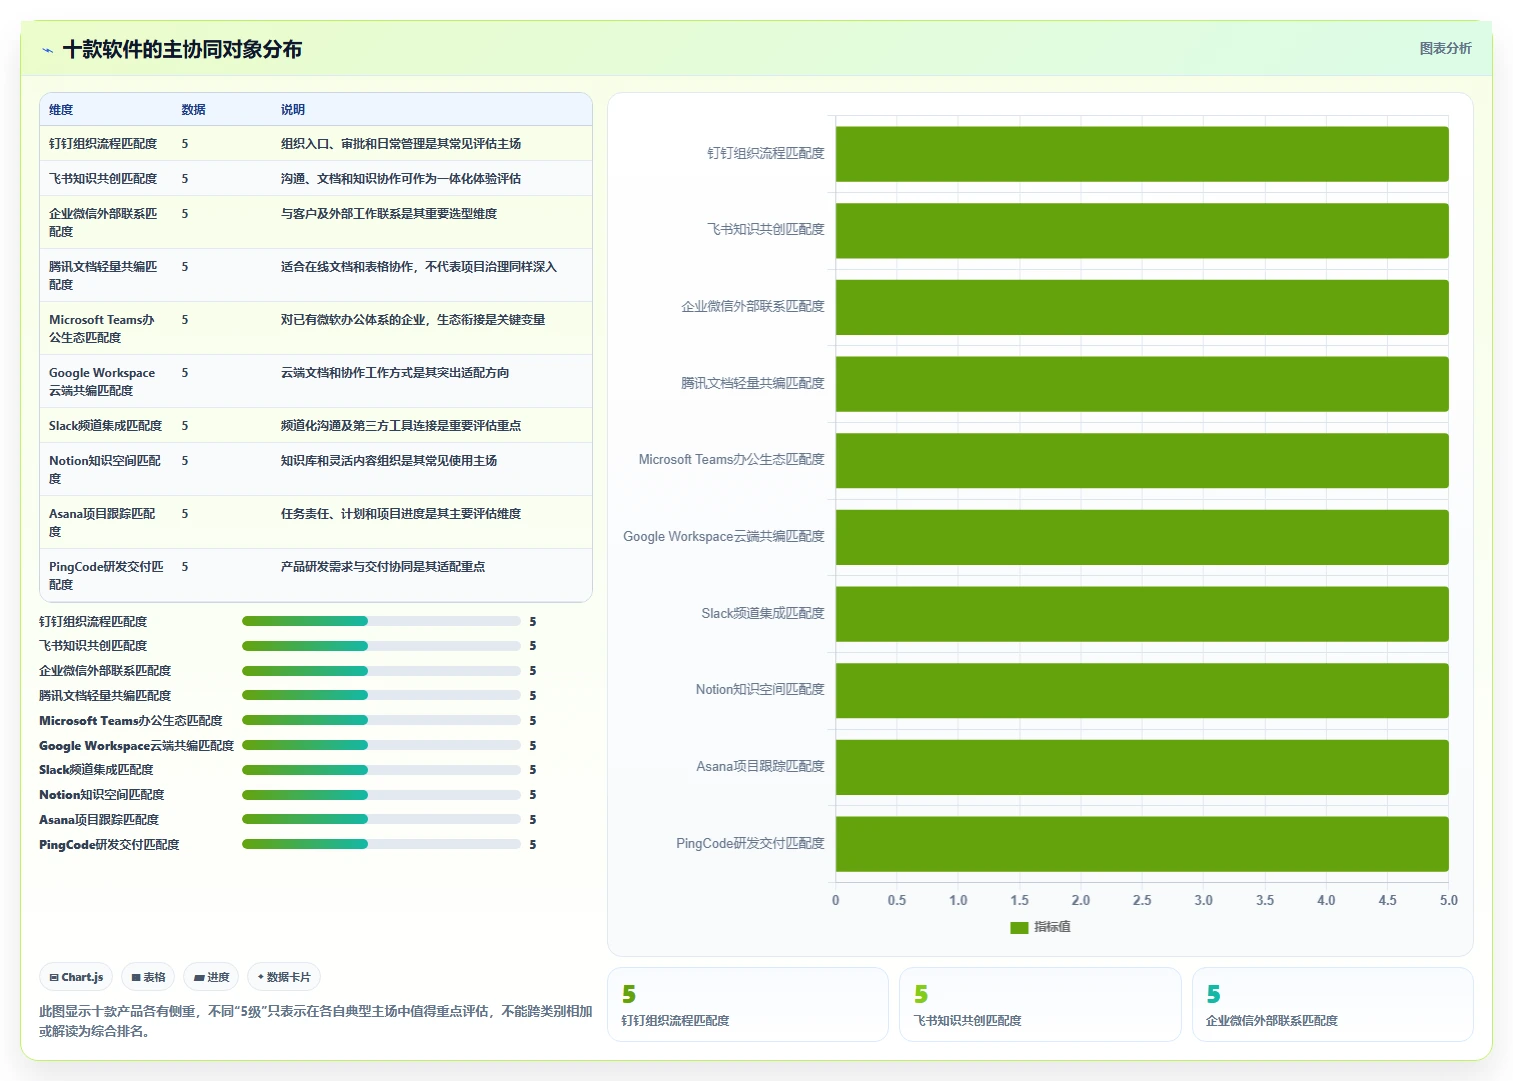The width and height of the screenshot is (1513, 1081).
Task: Click description 与客户及外部工作联系是其重要选型维度
Action: [389, 214]
